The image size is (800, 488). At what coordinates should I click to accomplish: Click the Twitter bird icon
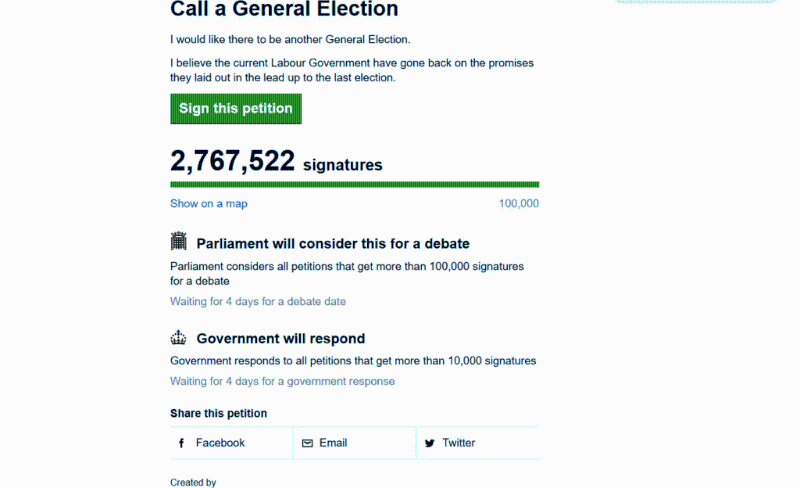click(x=429, y=443)
